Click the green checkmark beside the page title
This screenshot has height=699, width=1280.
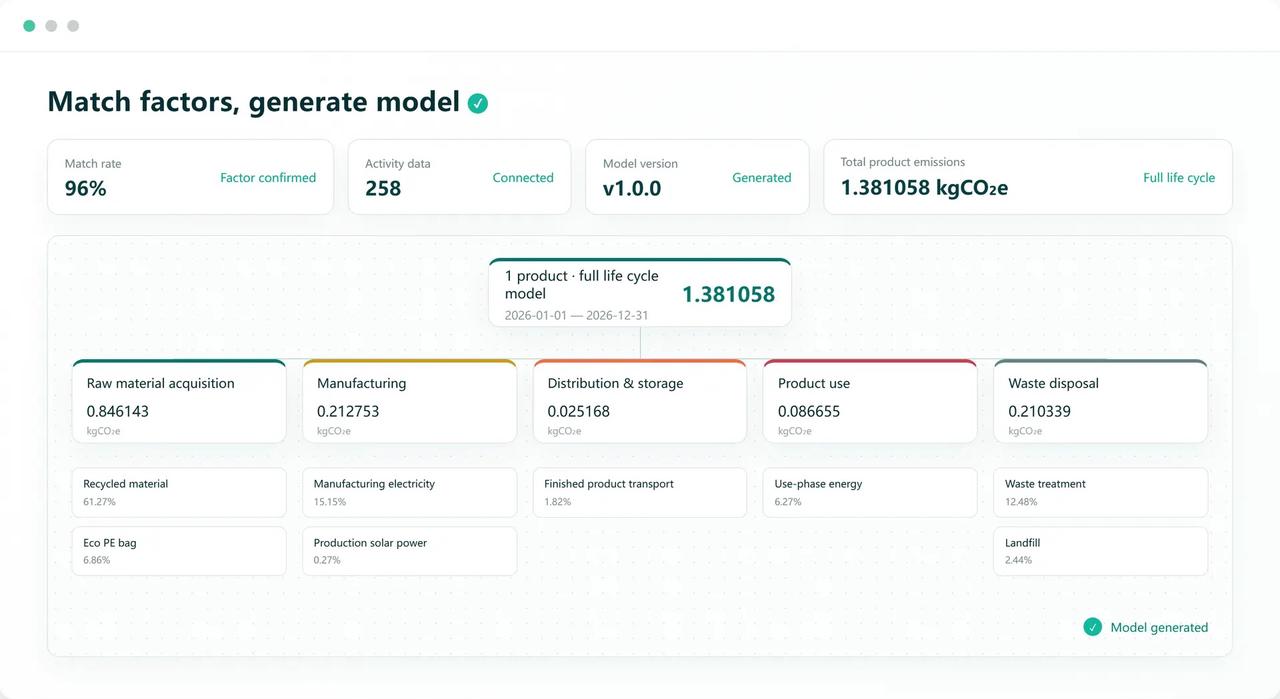pyautogui.click(x=478, y=103)
